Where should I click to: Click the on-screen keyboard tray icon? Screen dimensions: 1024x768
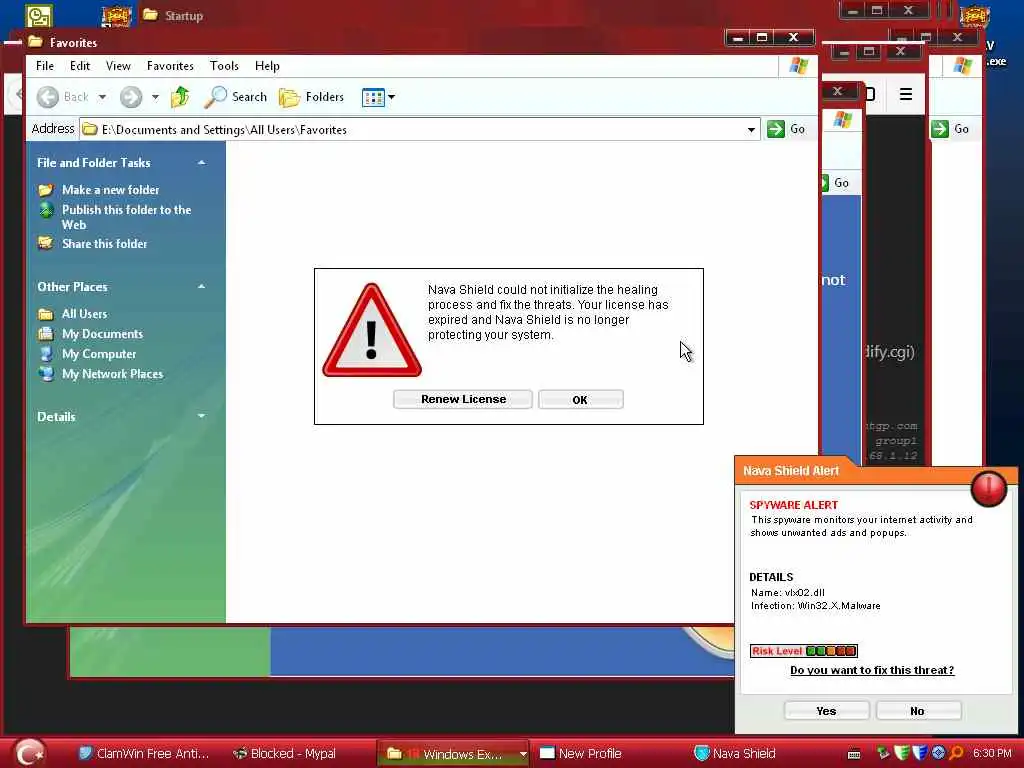tap(854, 754)
